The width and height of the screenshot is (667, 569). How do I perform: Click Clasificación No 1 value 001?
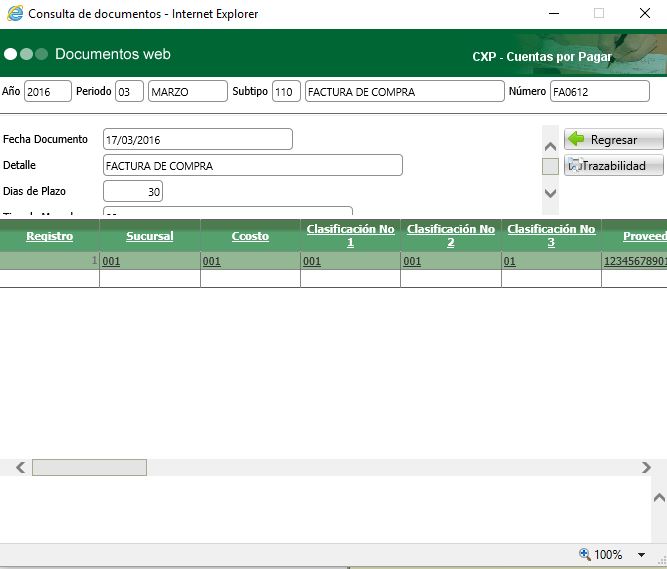(x=312, y=261)
